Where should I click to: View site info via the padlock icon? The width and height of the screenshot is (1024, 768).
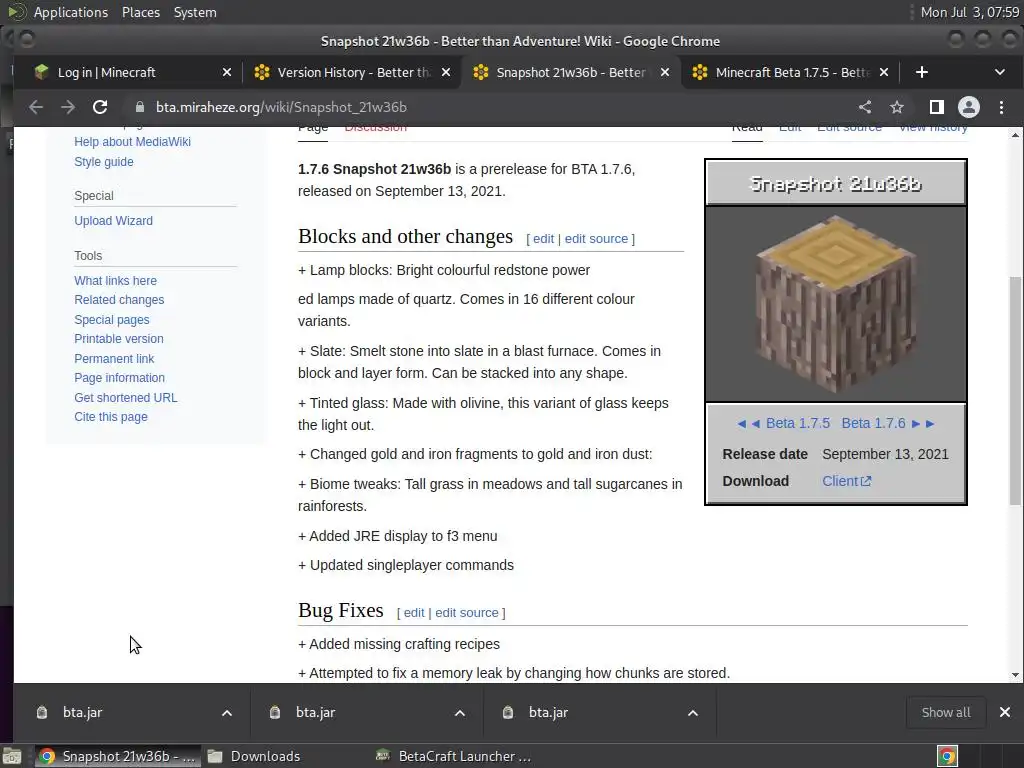pos(140,107)
